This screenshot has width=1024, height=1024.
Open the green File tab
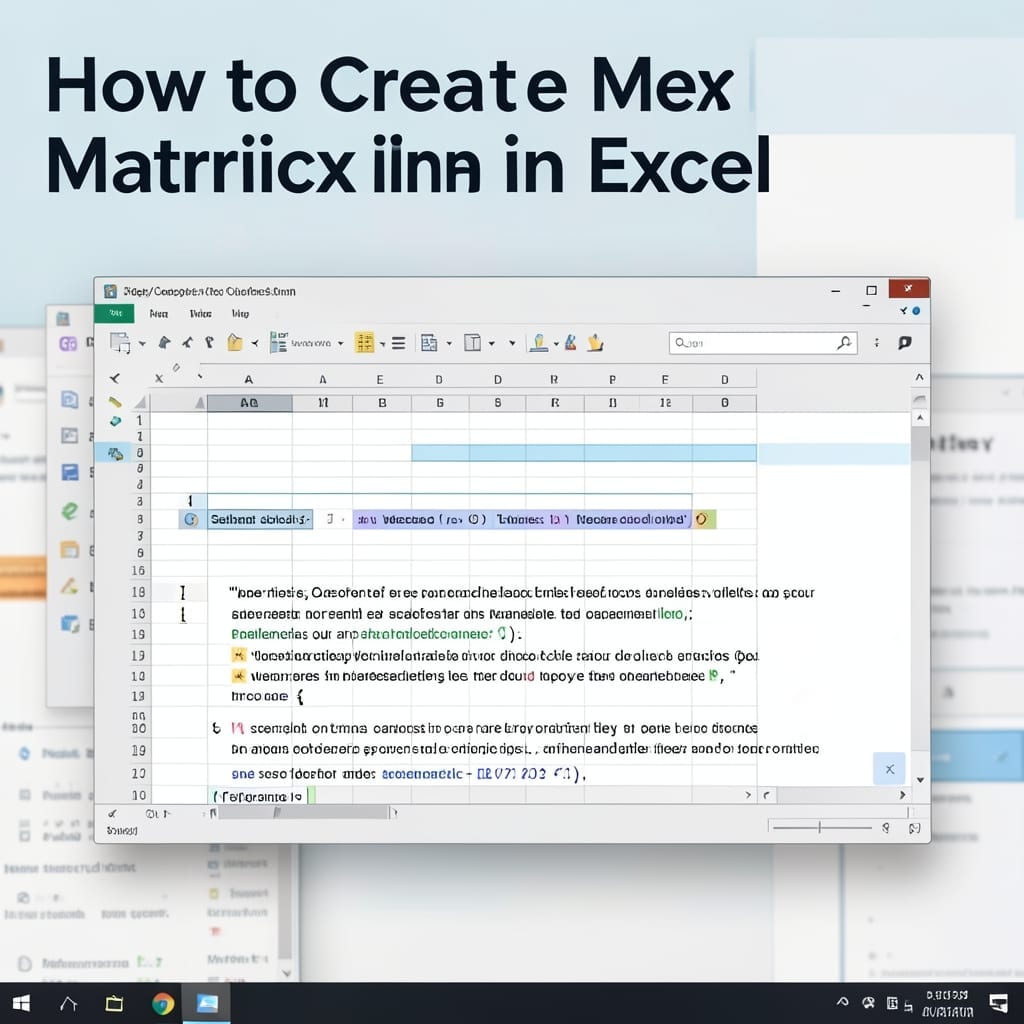tap(114, 313)
